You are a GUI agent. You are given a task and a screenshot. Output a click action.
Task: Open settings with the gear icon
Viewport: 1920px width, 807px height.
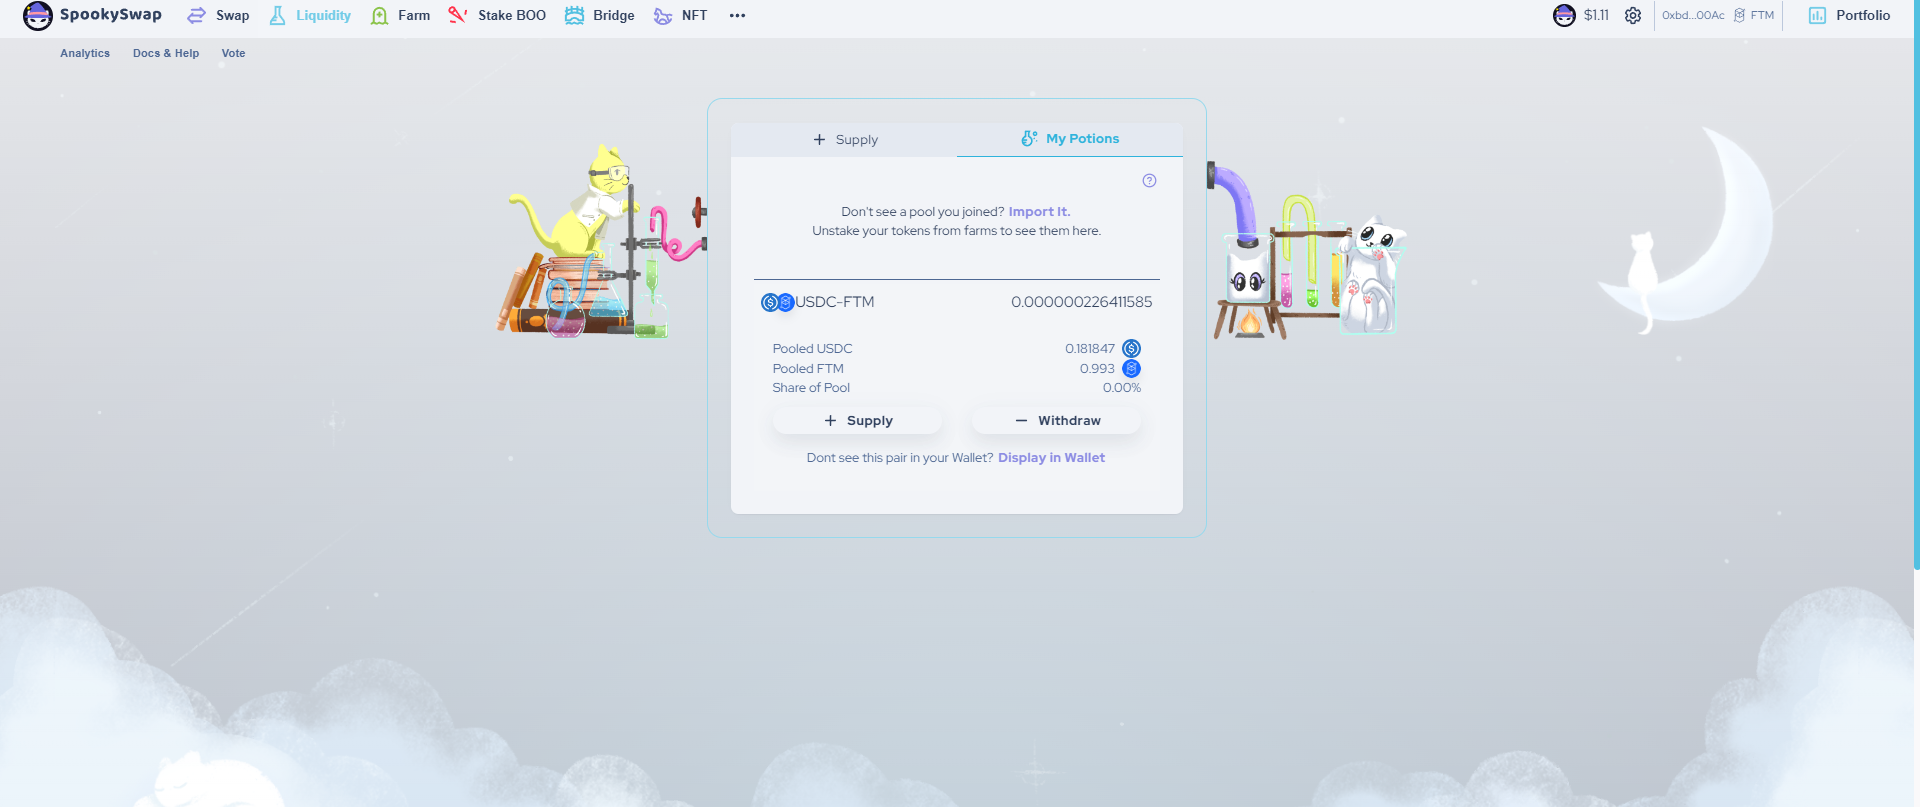(x=1633, y=15)
